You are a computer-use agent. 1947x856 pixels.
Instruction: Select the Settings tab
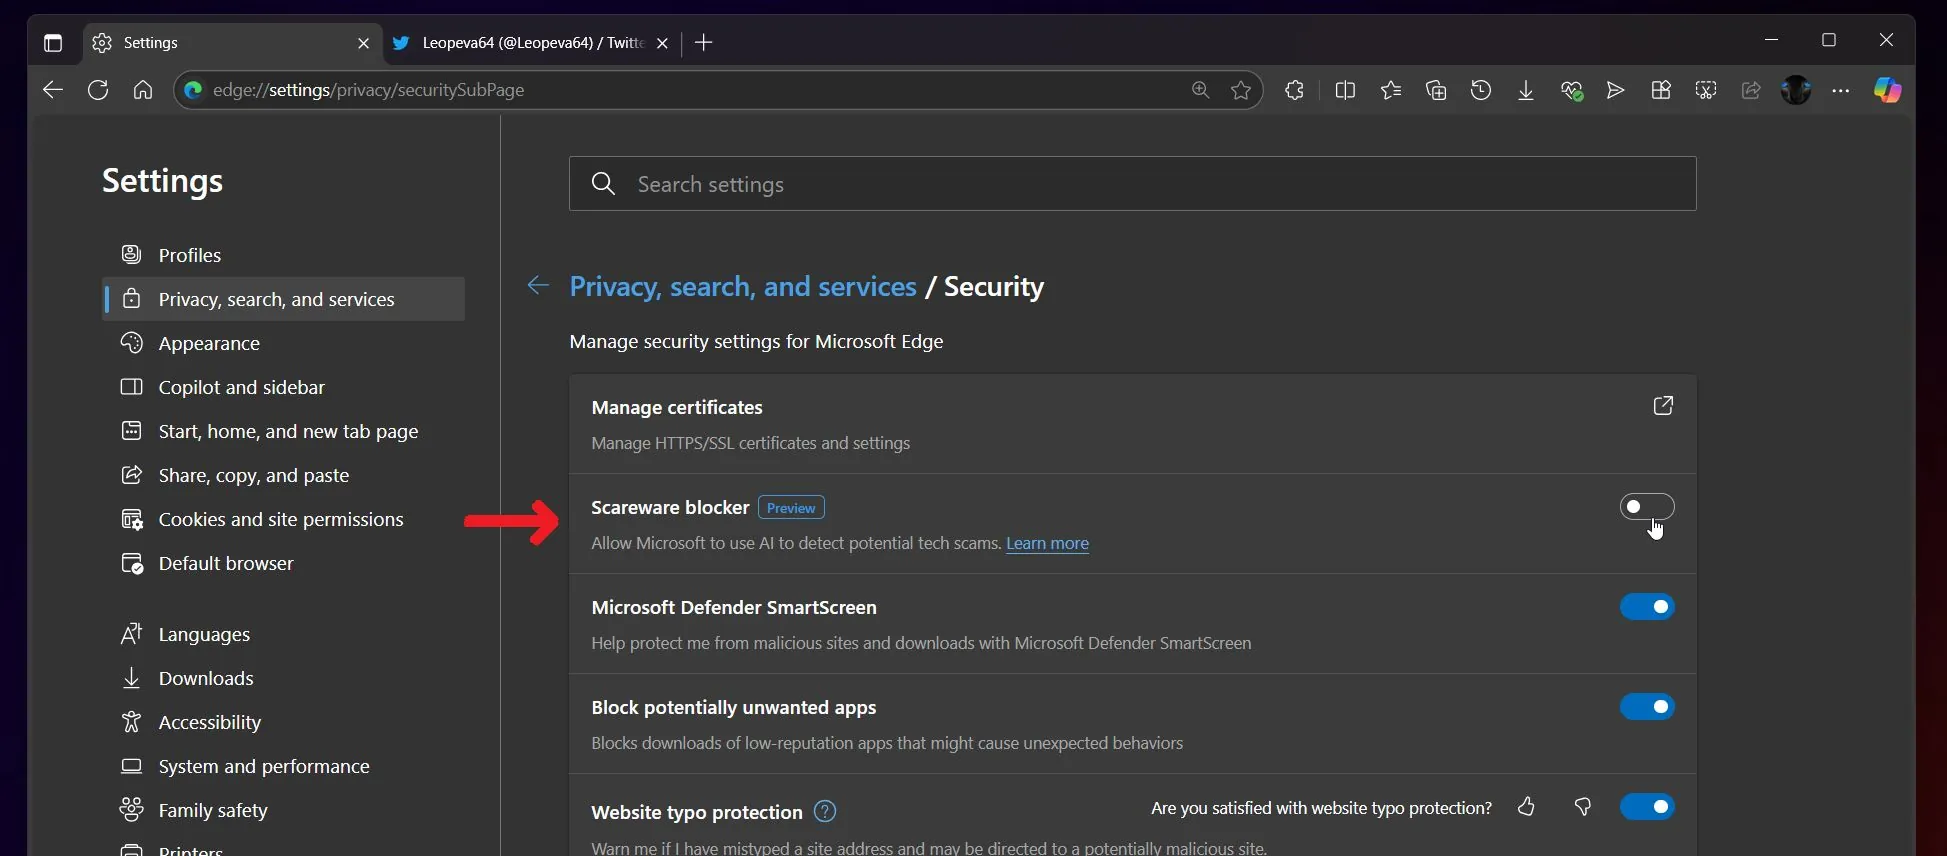[x=232, y=43]
